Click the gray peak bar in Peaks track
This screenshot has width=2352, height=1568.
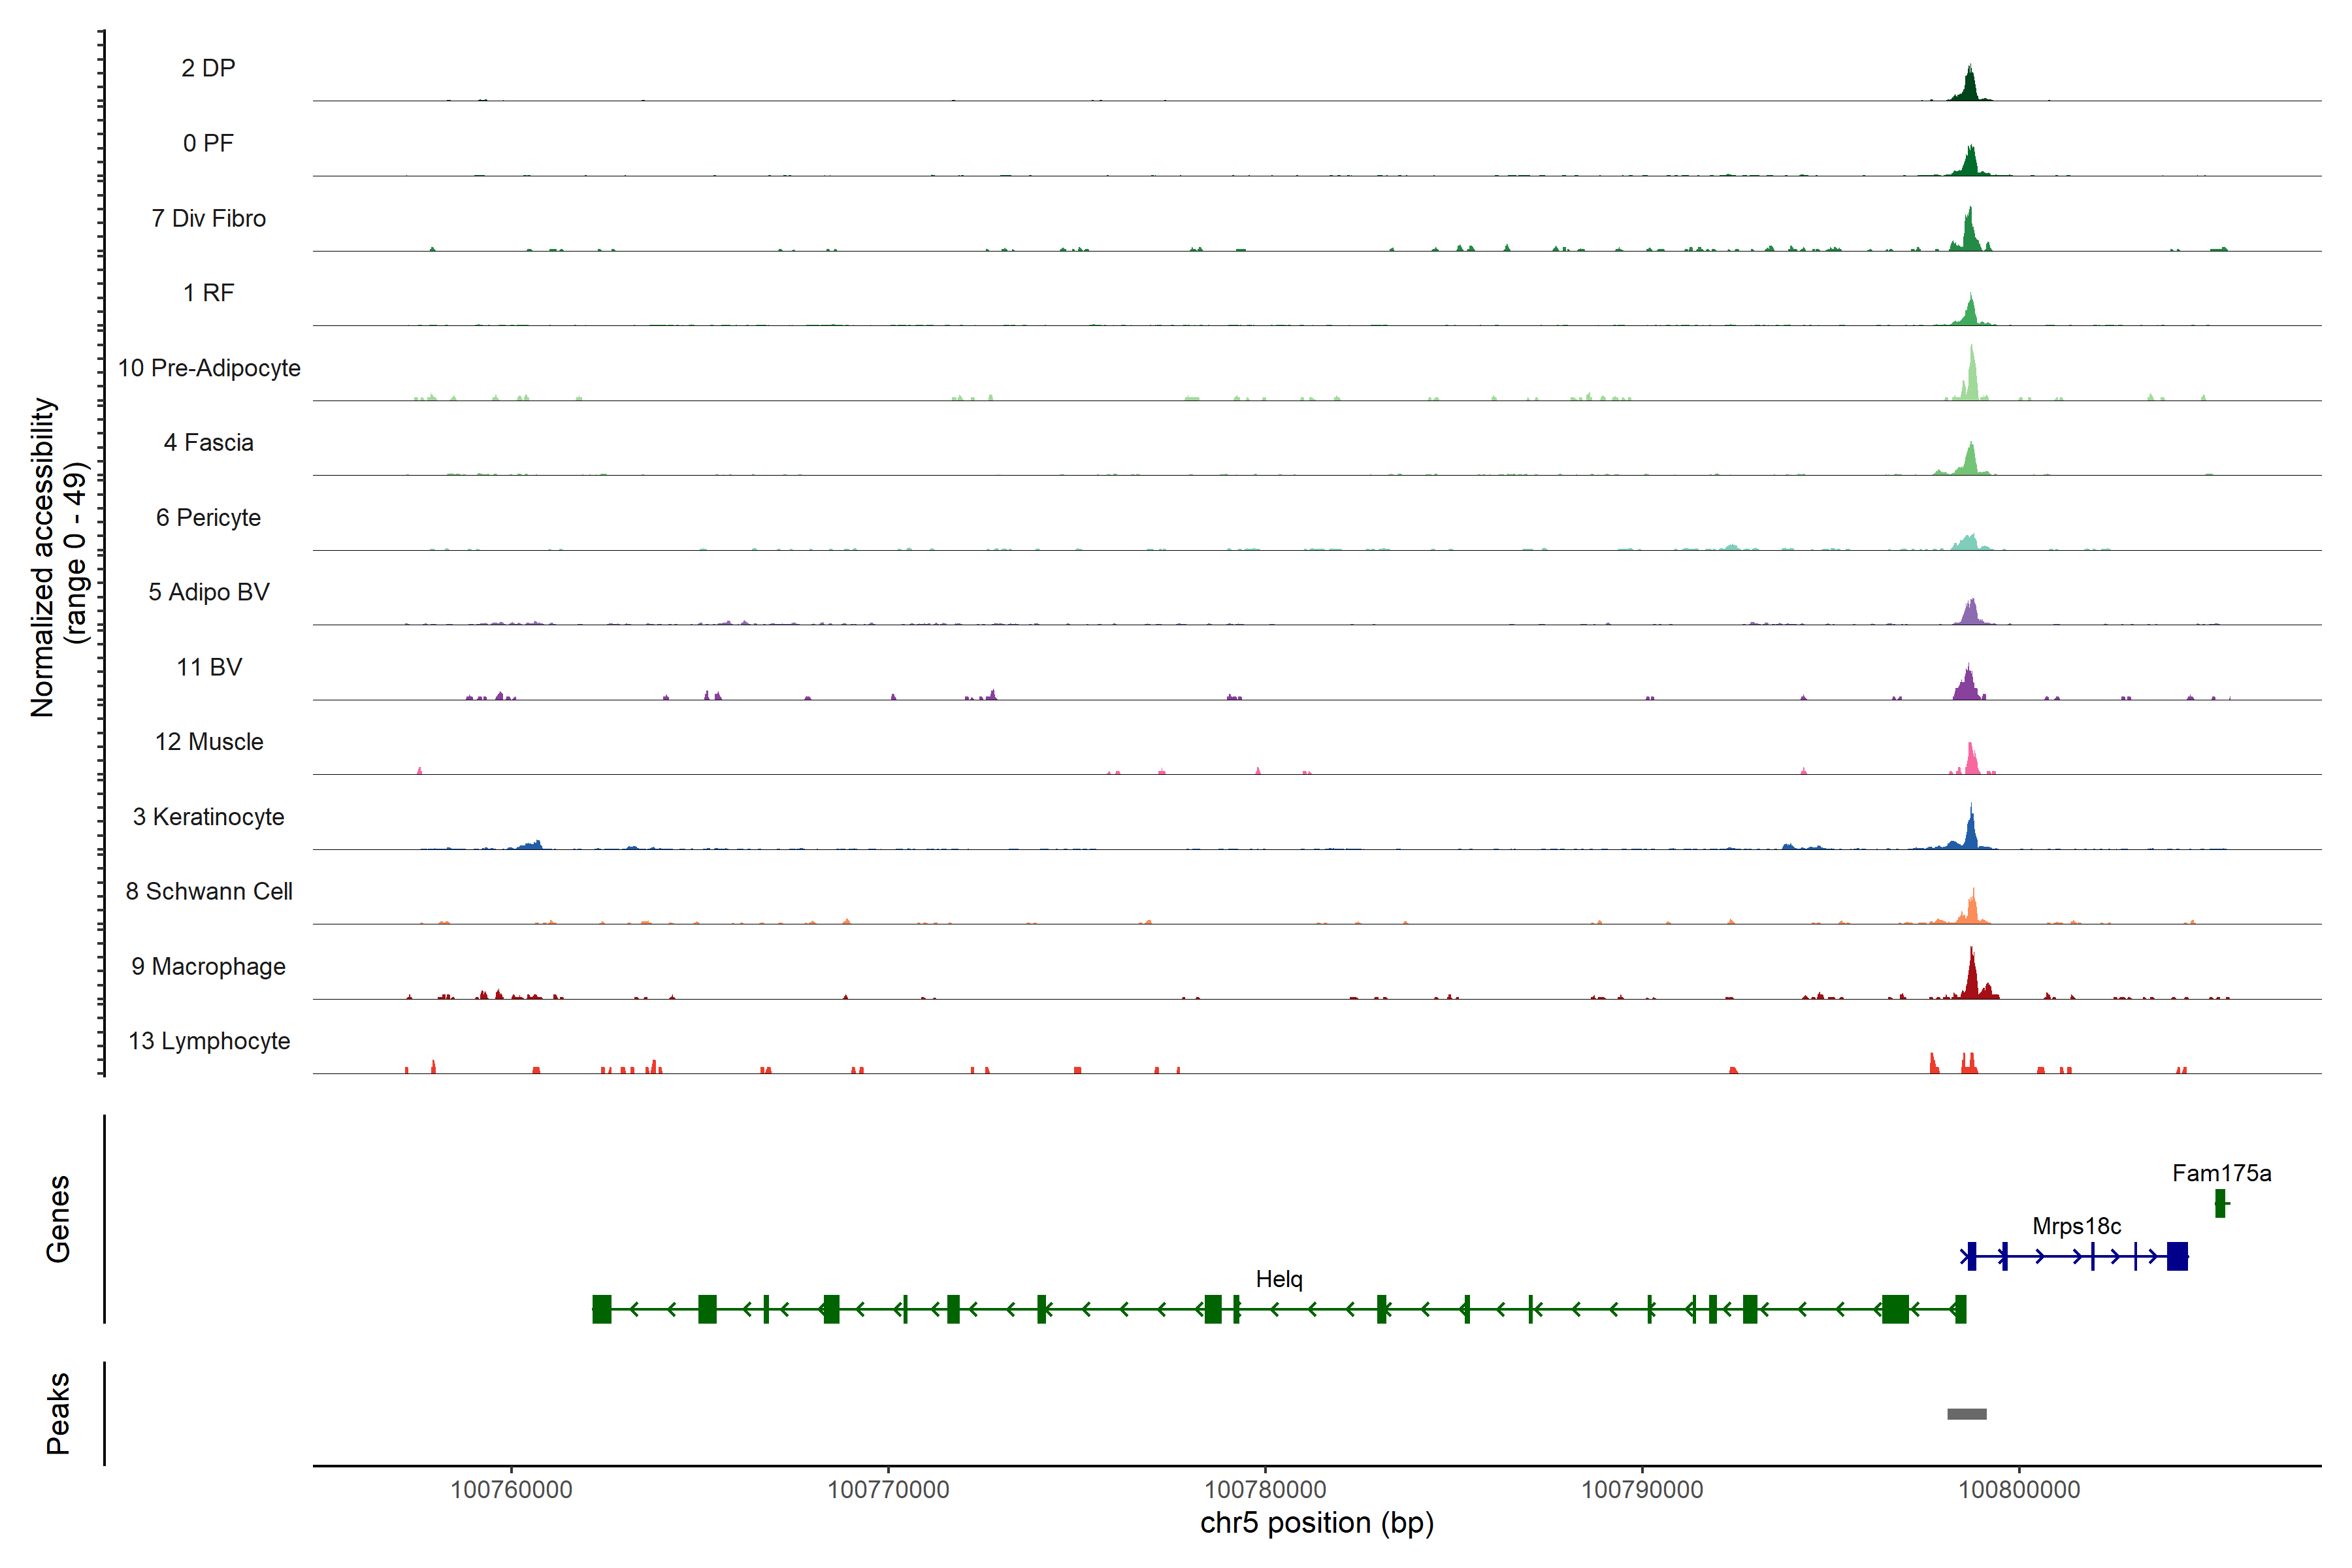point(1966,1414)
